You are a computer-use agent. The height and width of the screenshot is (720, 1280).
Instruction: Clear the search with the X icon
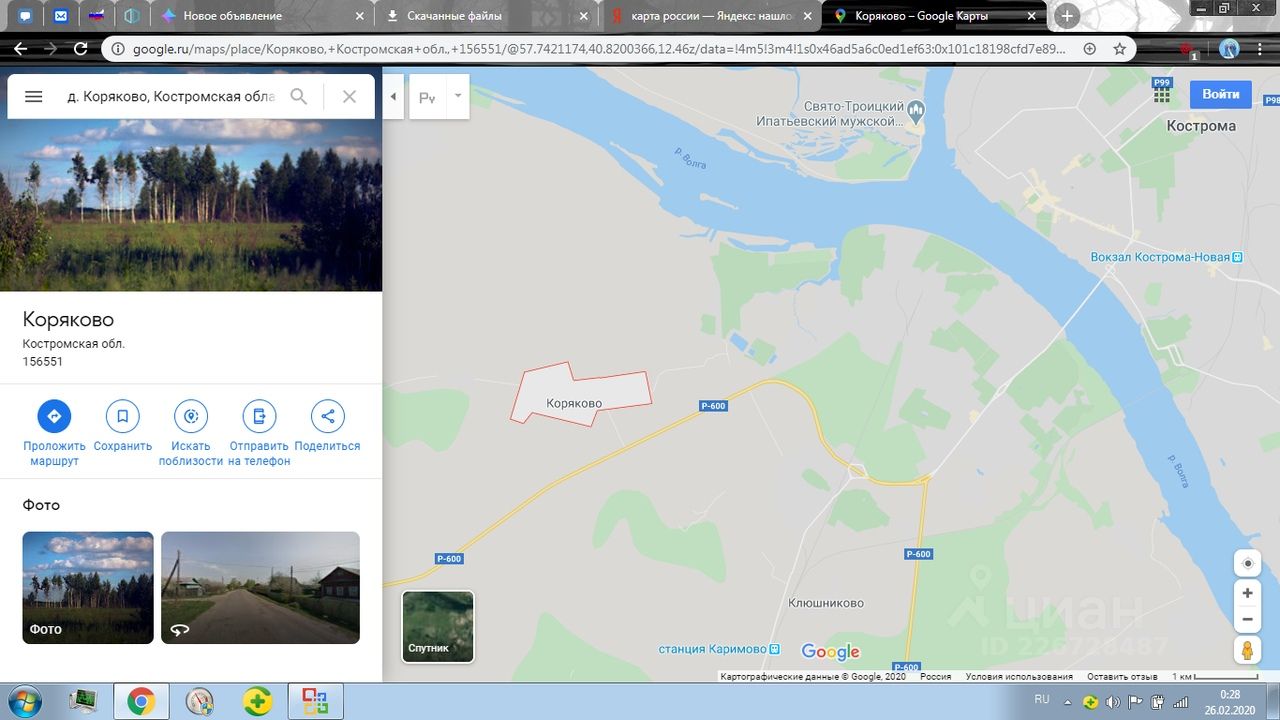tap(349, 97)
